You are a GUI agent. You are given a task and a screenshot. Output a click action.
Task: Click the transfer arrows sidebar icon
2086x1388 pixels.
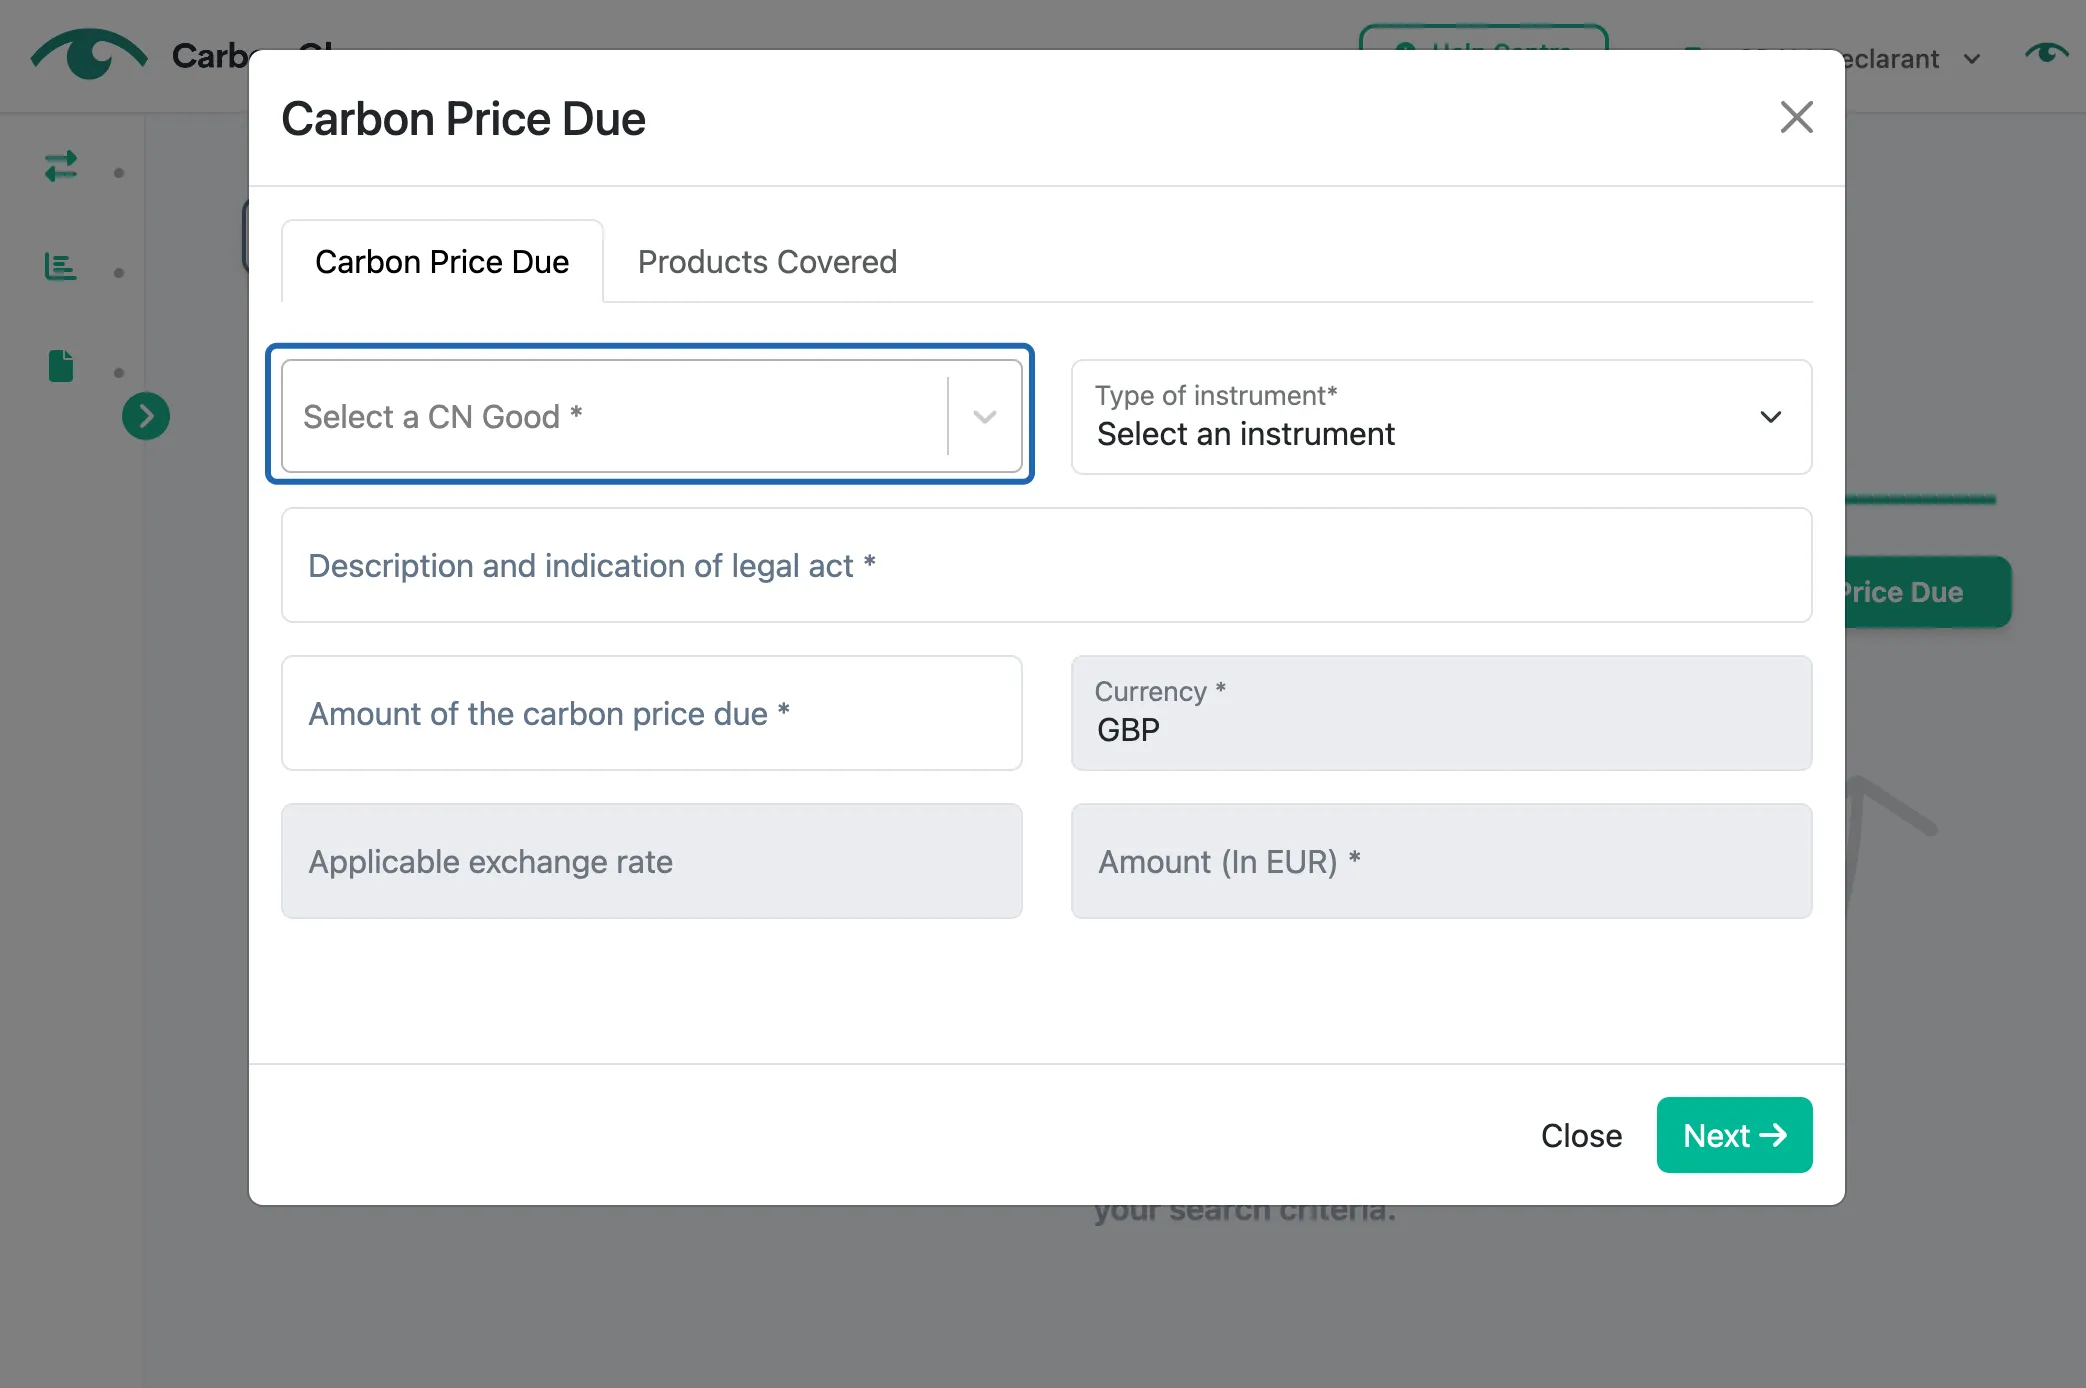(61, 166)
